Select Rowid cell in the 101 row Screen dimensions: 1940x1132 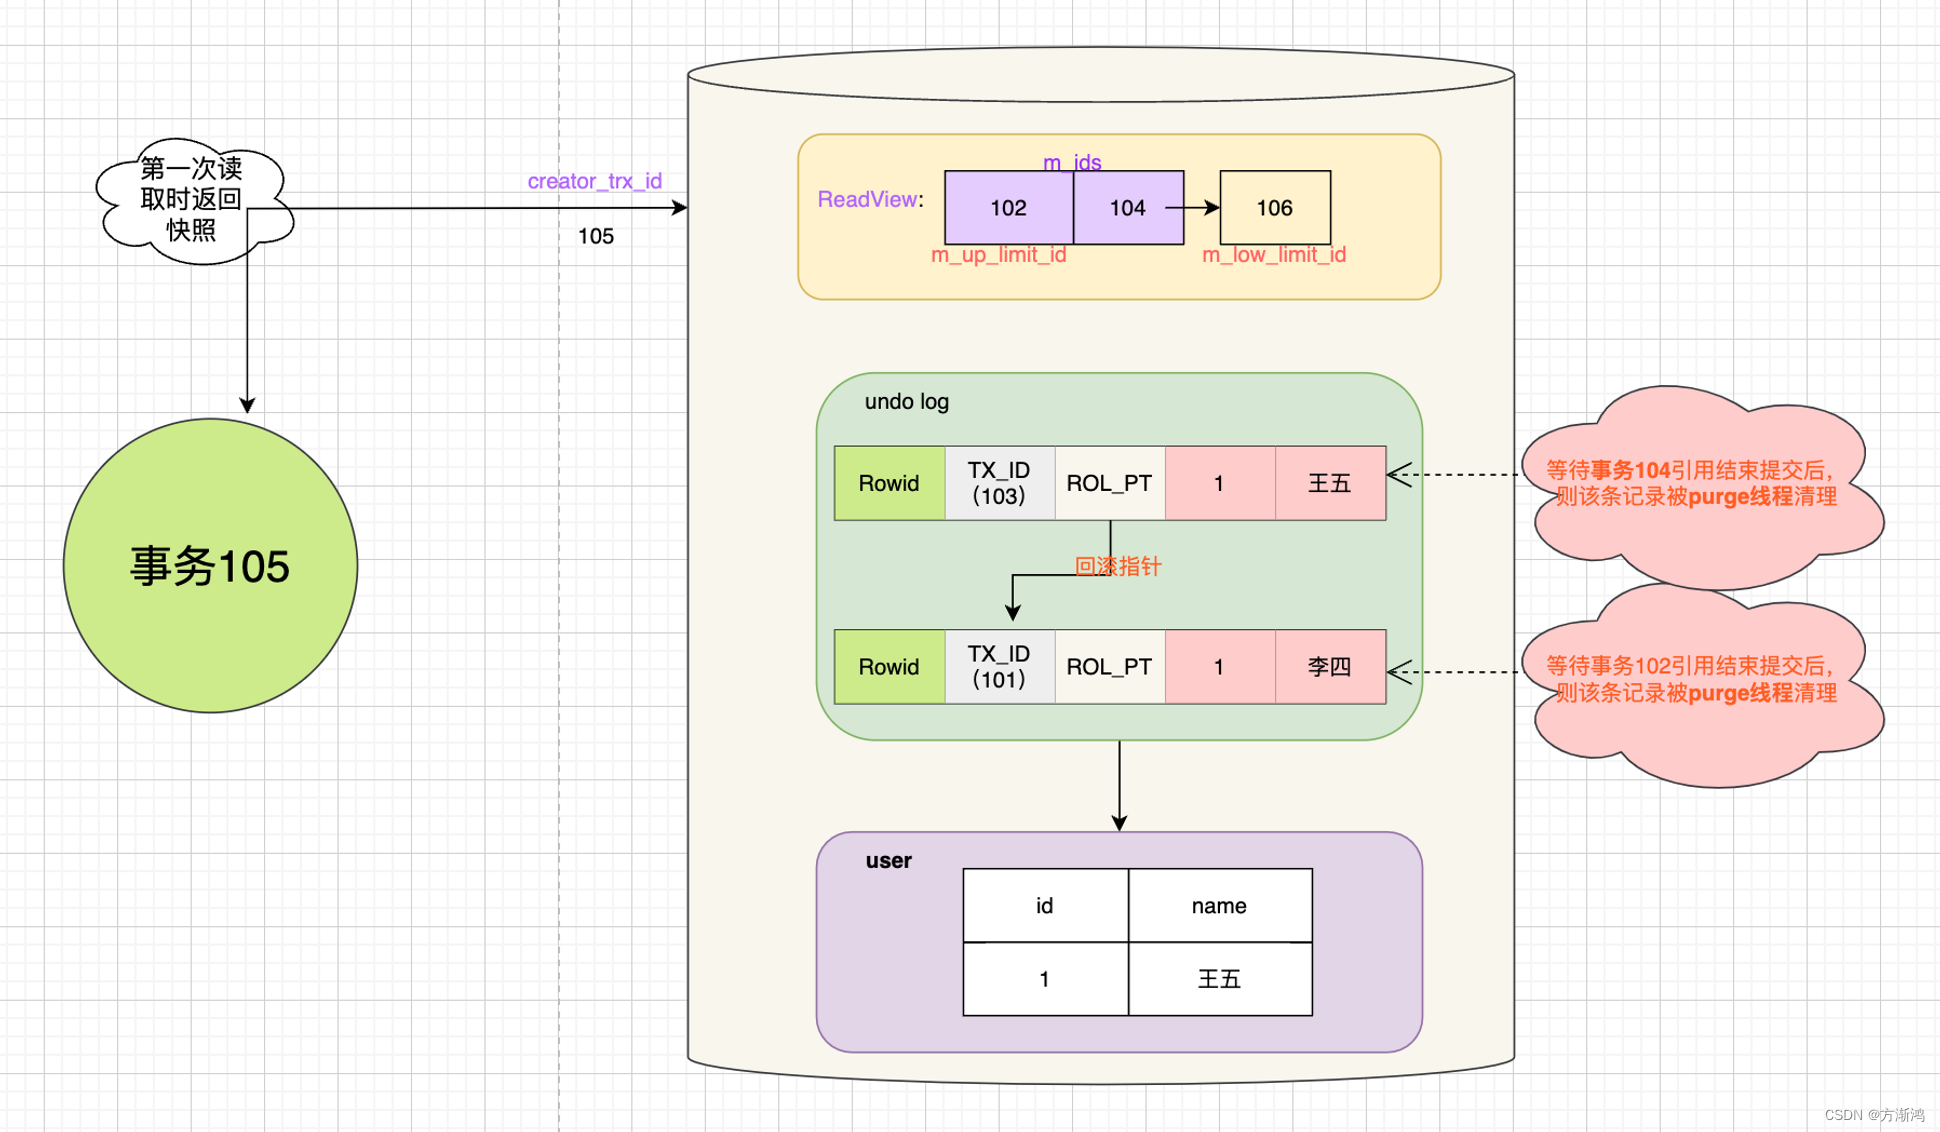click(889, 667)
